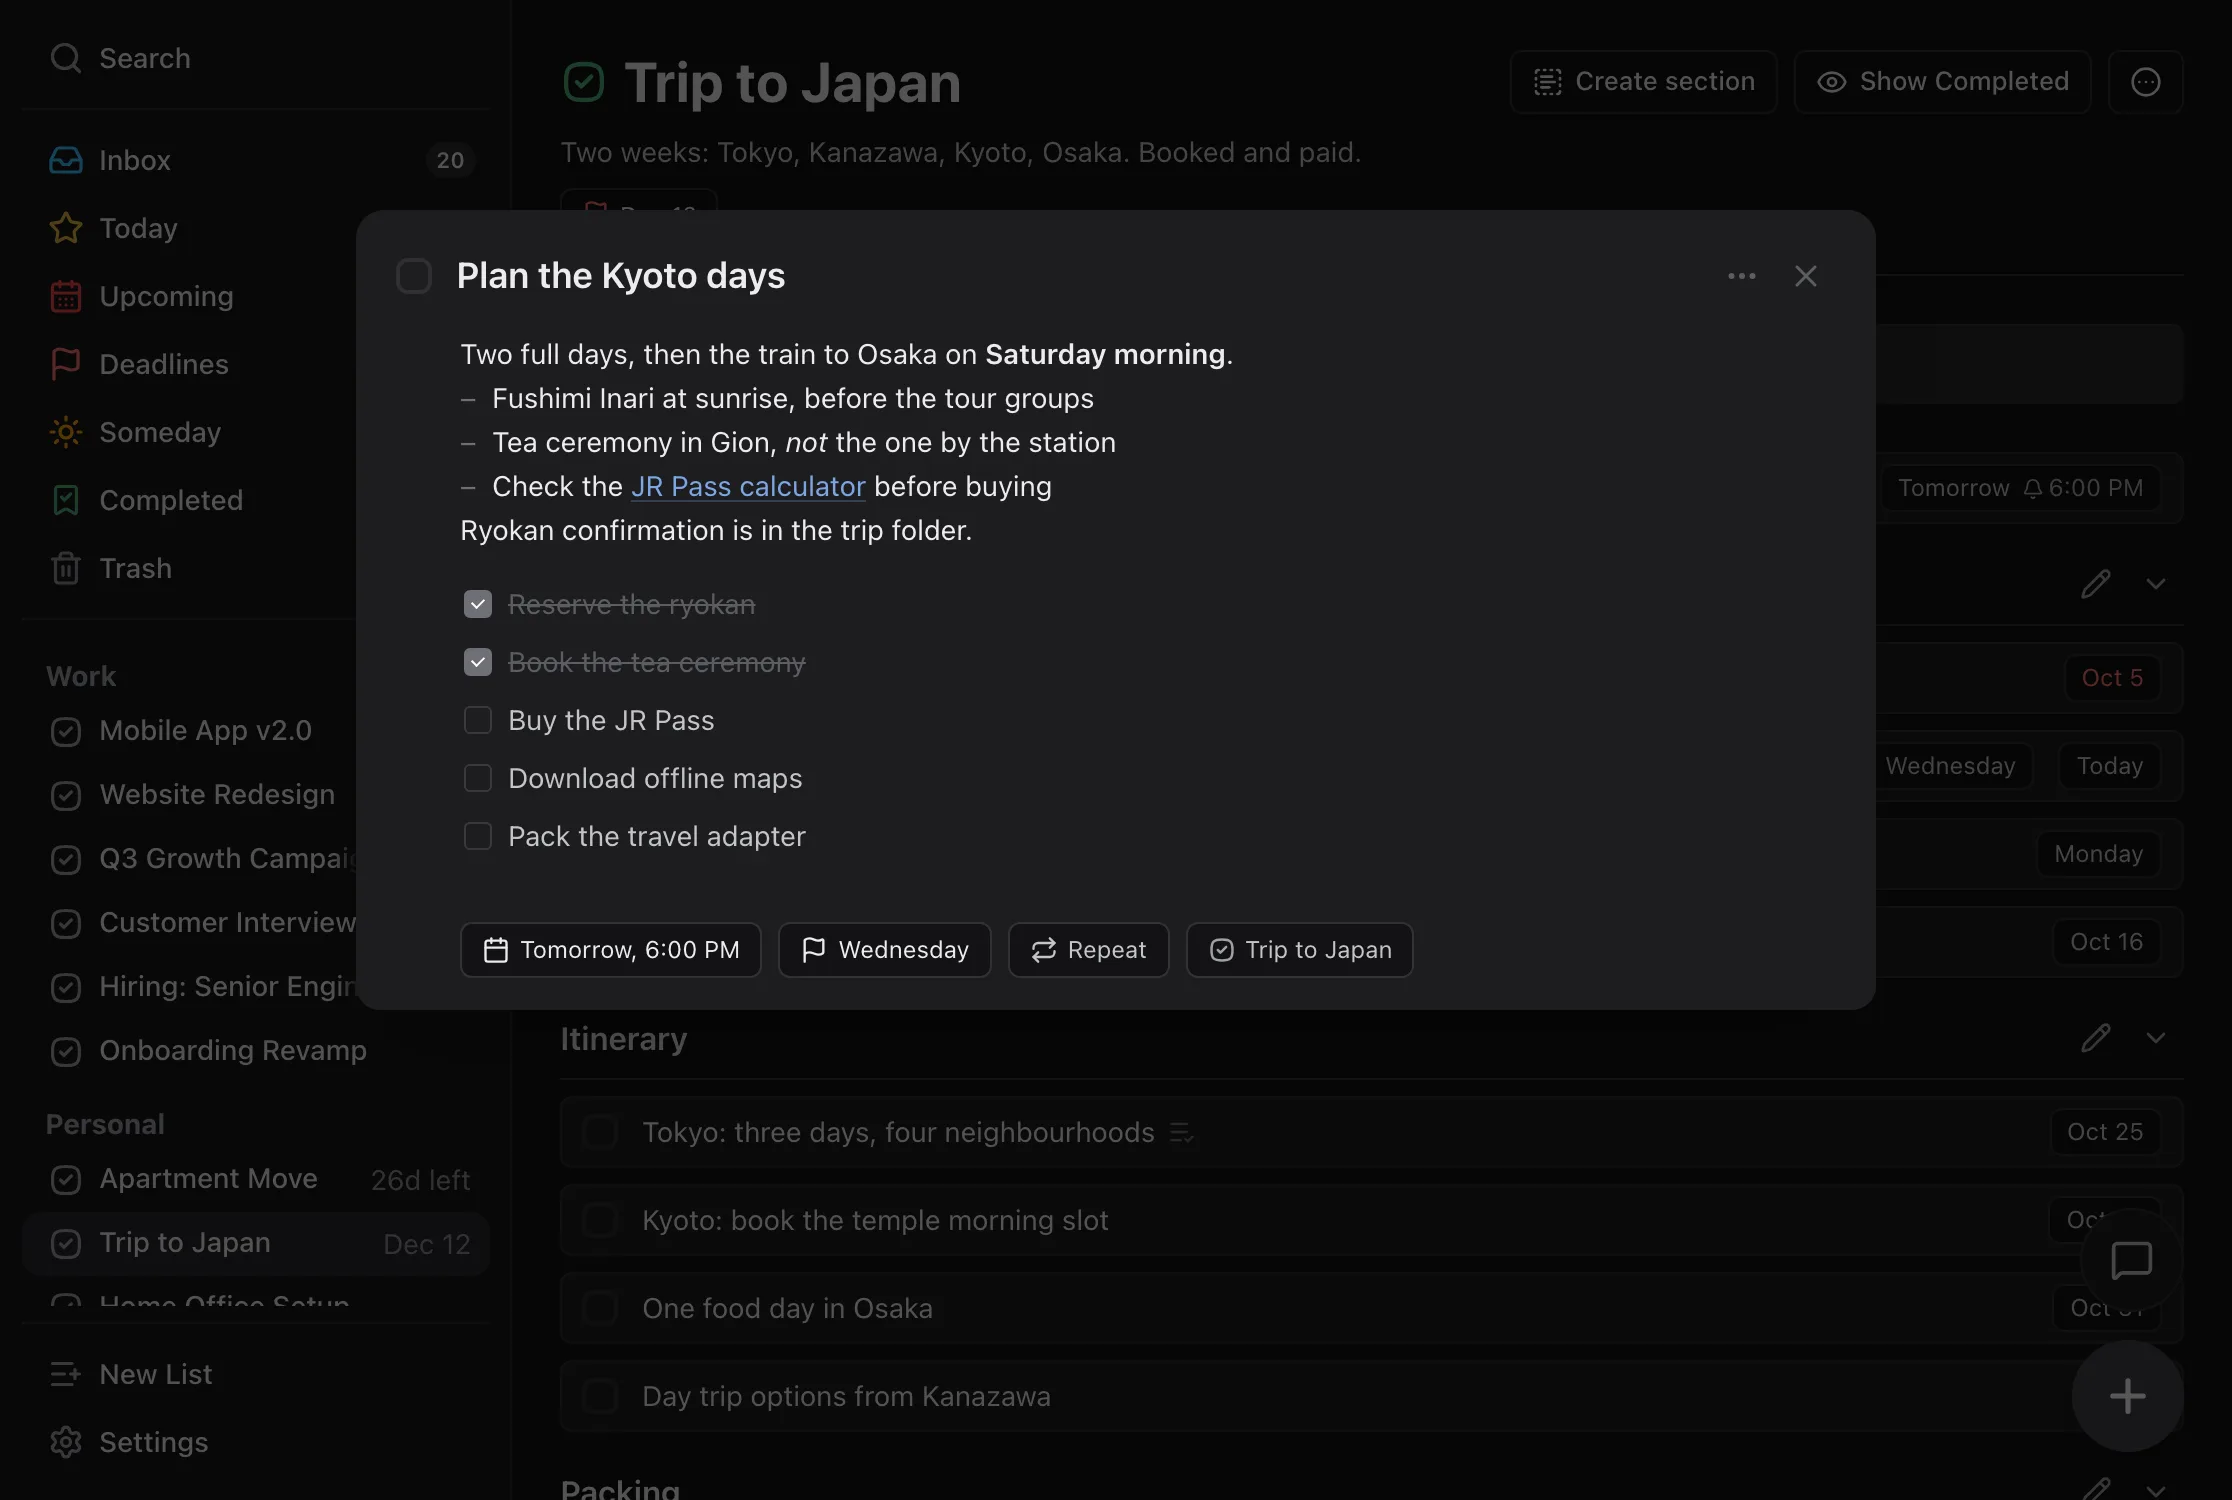This screenshot has width=2232, height=1500.
Task: Click the Inbox count badge 20
Action: tap(450, 160)
